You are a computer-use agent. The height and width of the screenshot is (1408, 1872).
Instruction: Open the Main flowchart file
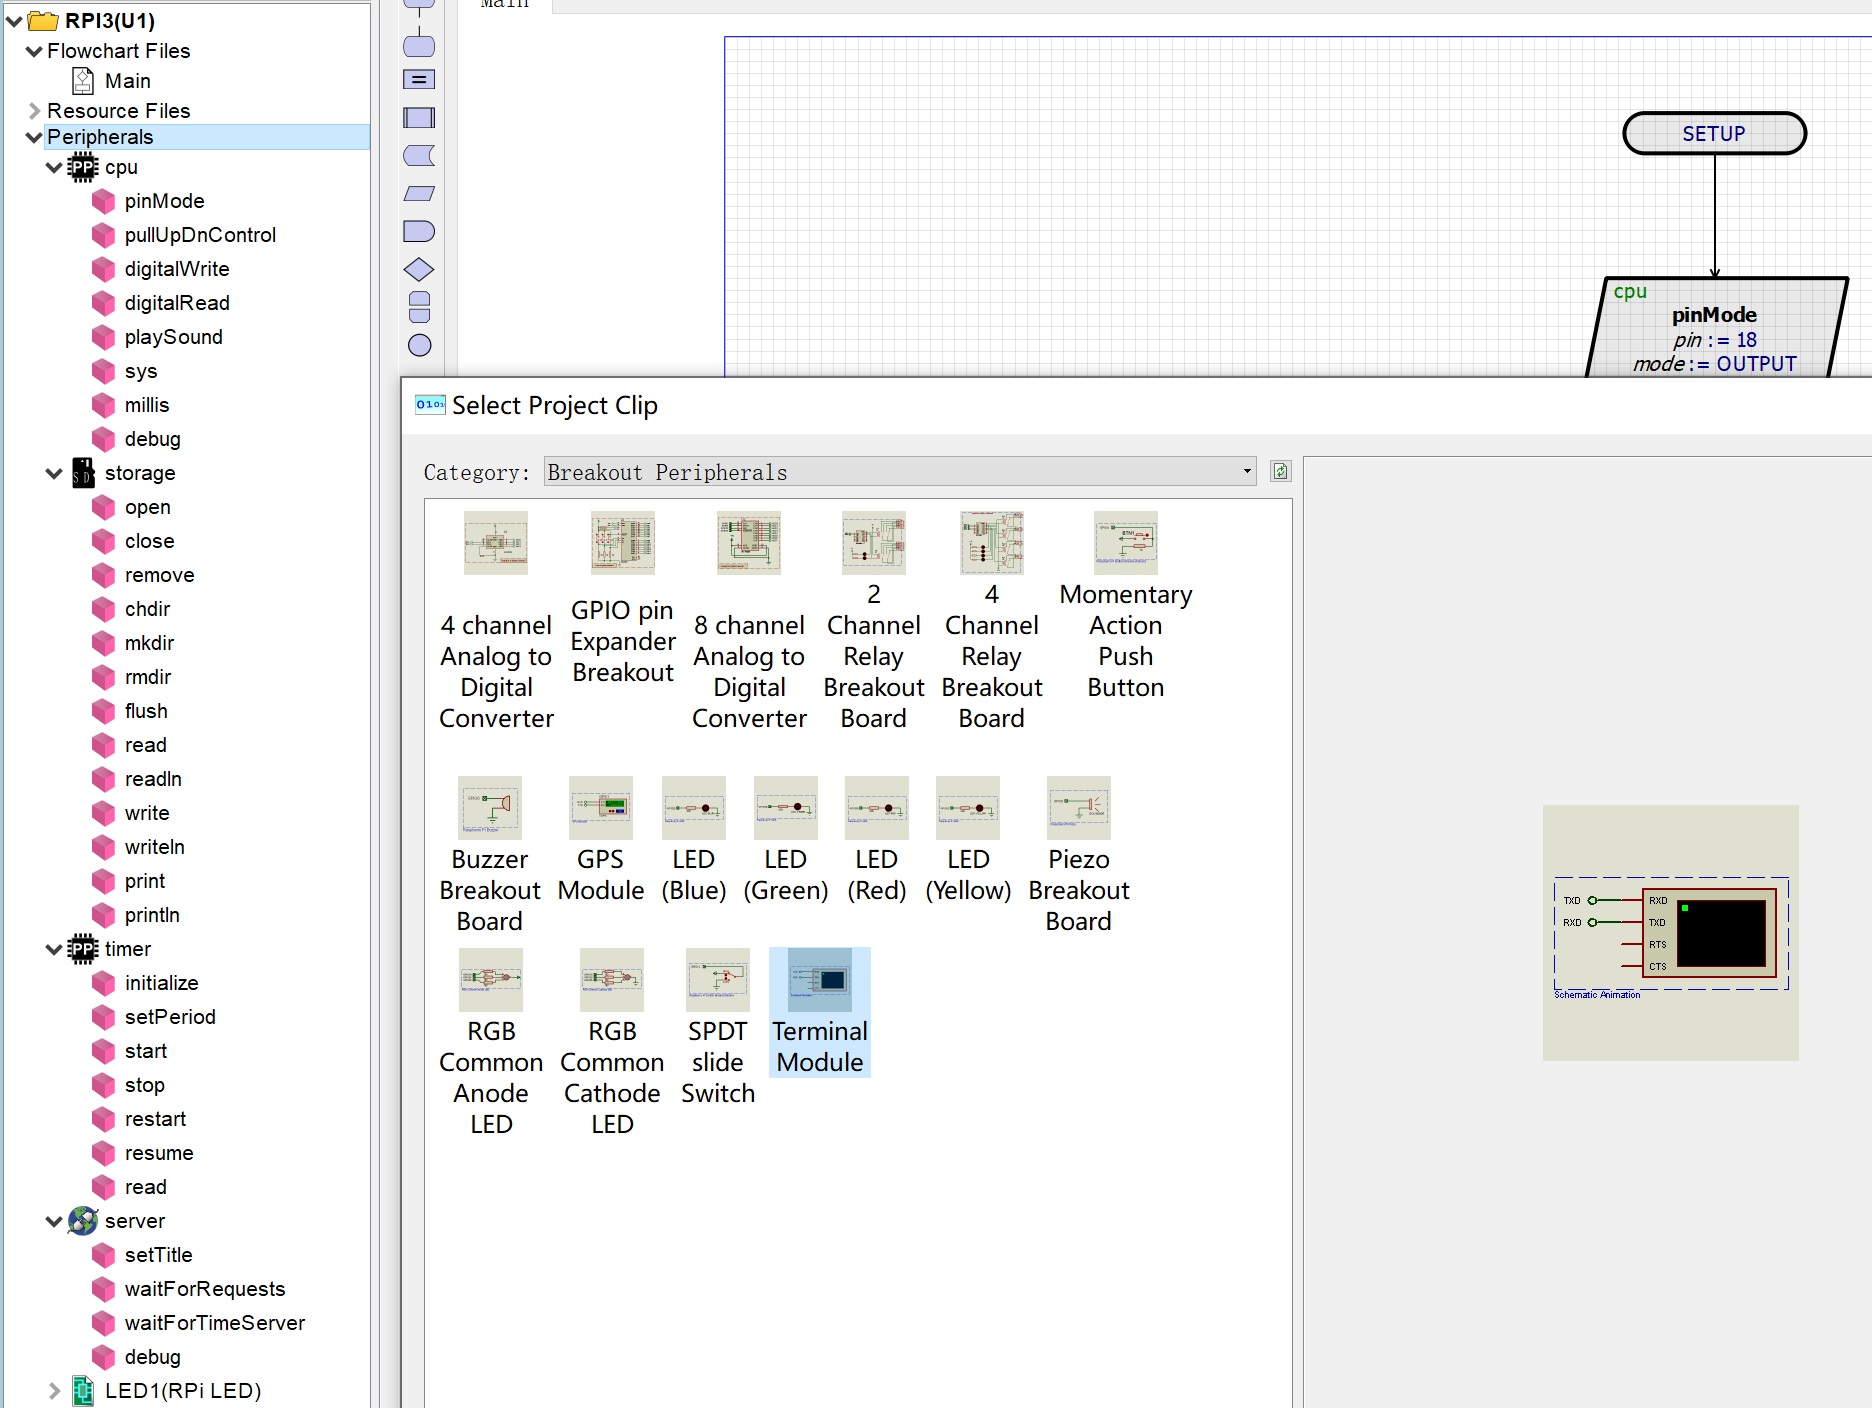[x=128, y=81]
